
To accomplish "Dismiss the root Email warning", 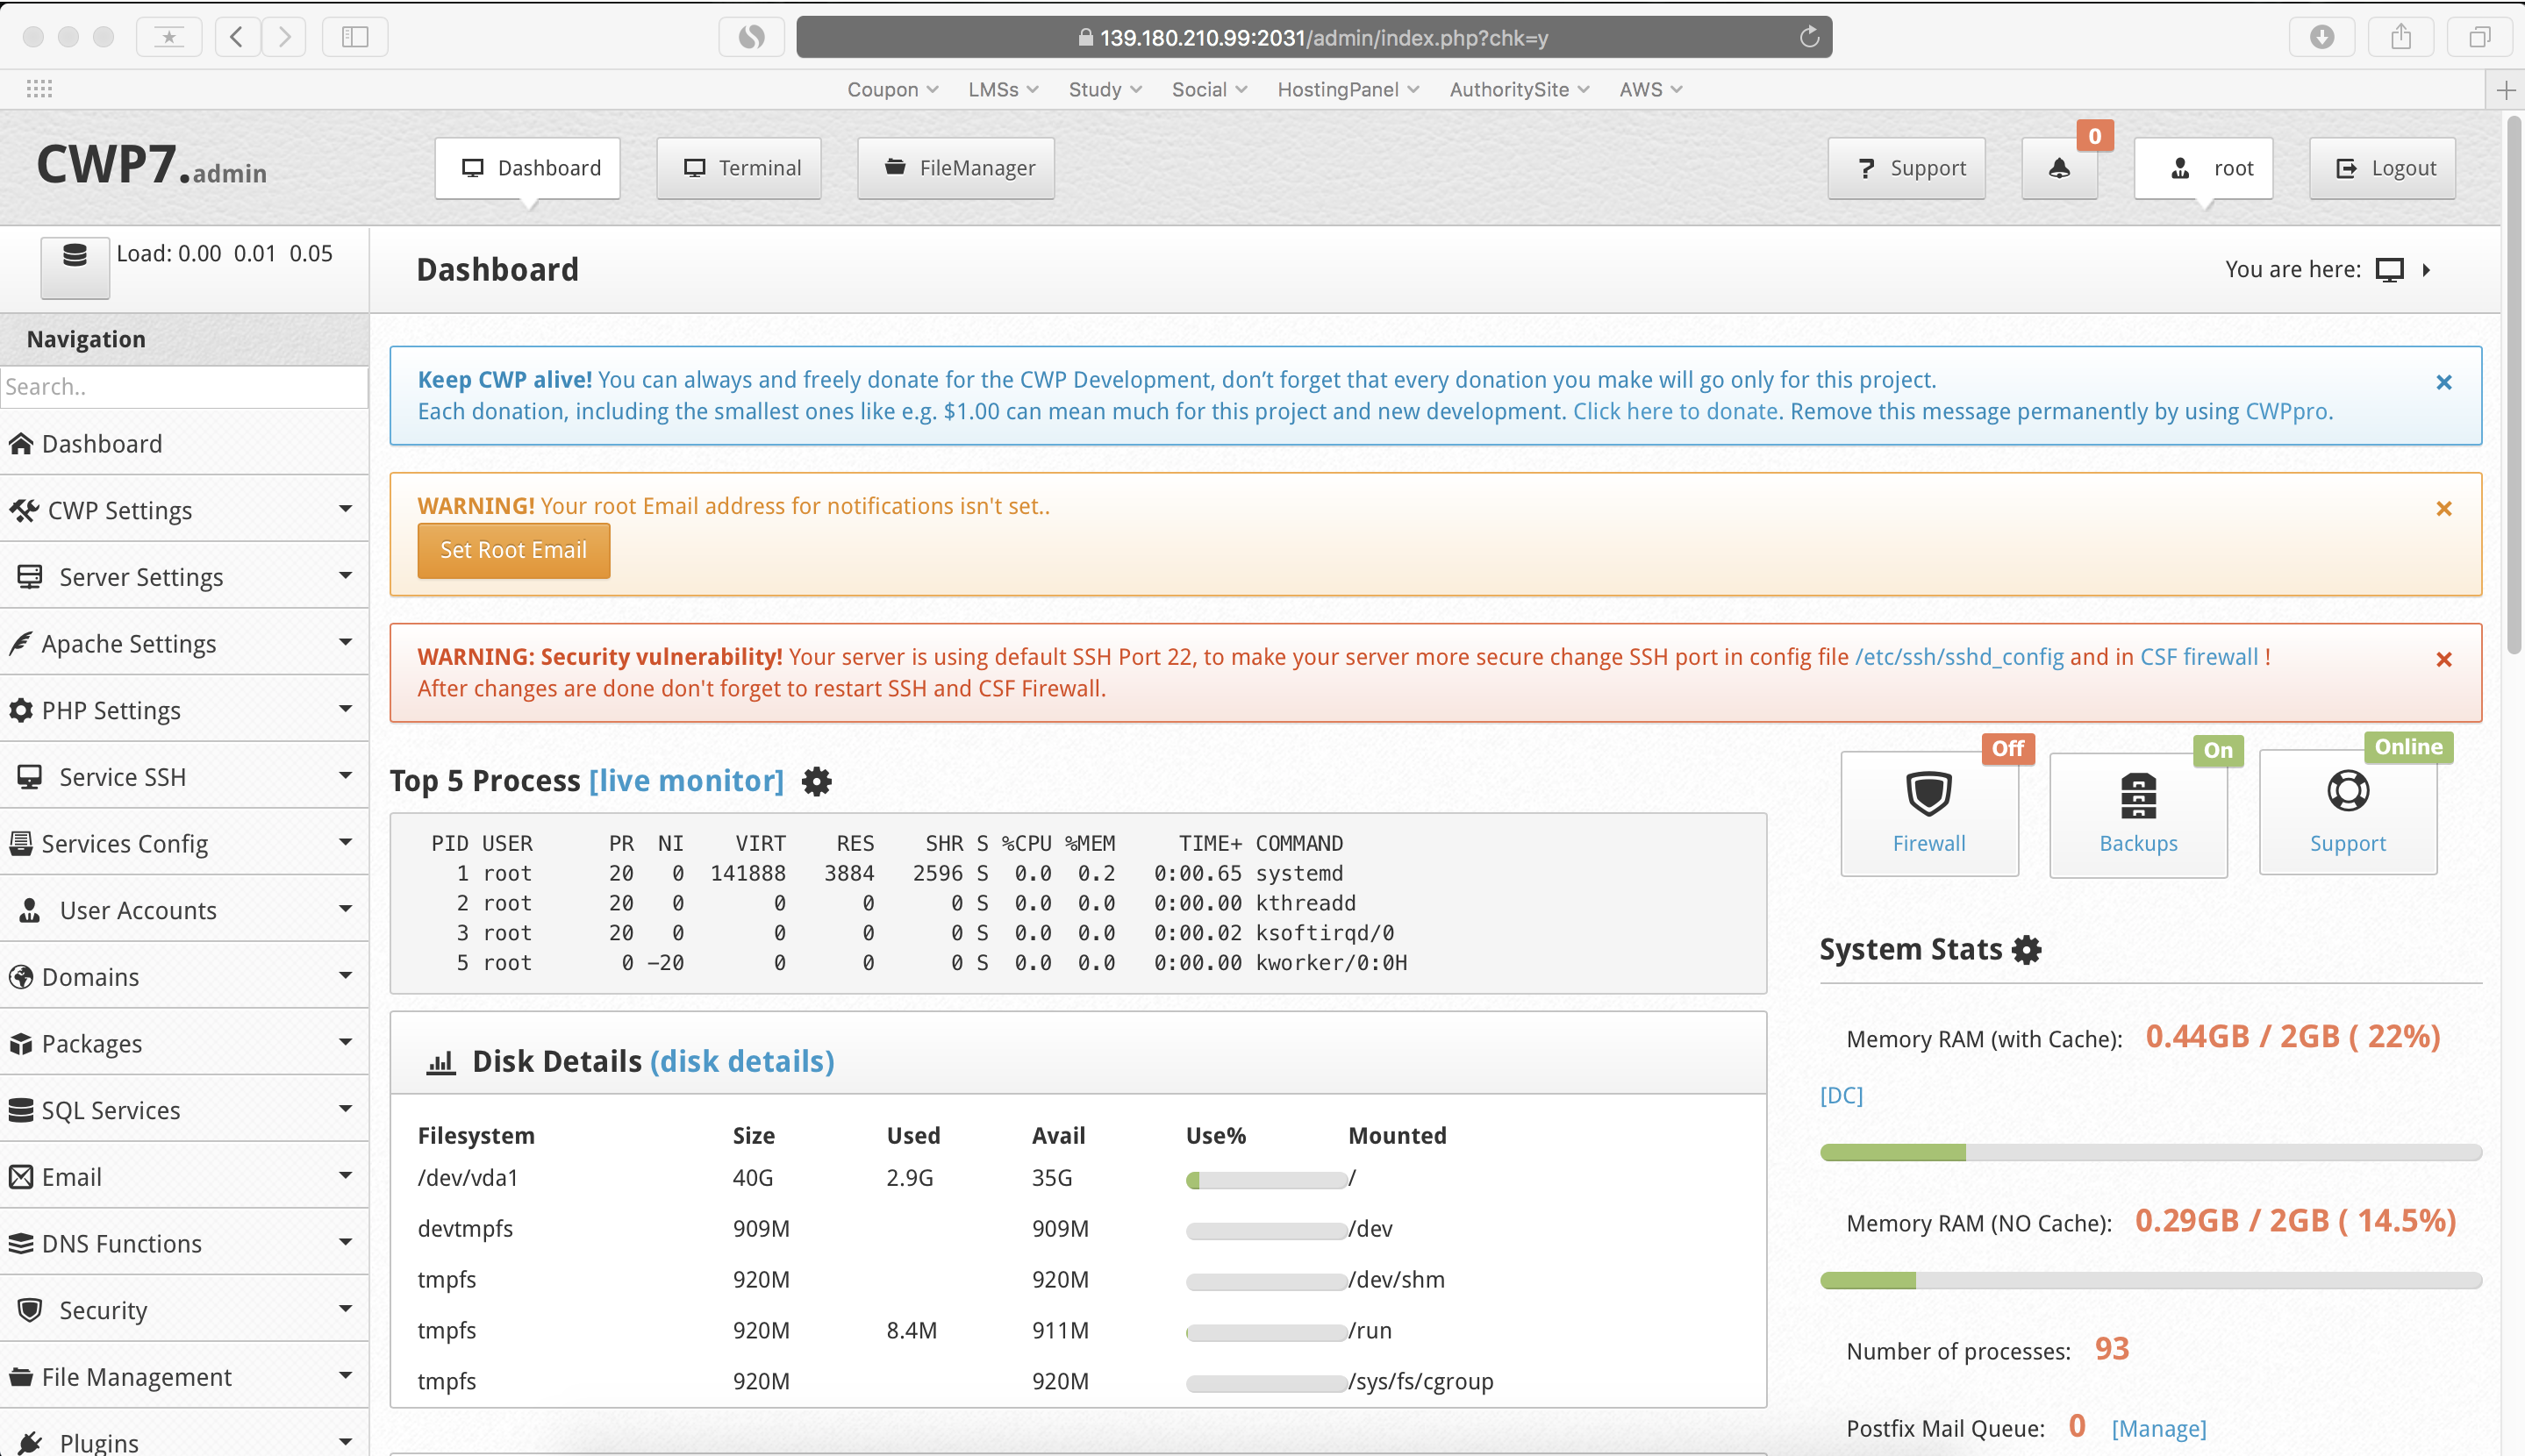I will point(2443,508).
